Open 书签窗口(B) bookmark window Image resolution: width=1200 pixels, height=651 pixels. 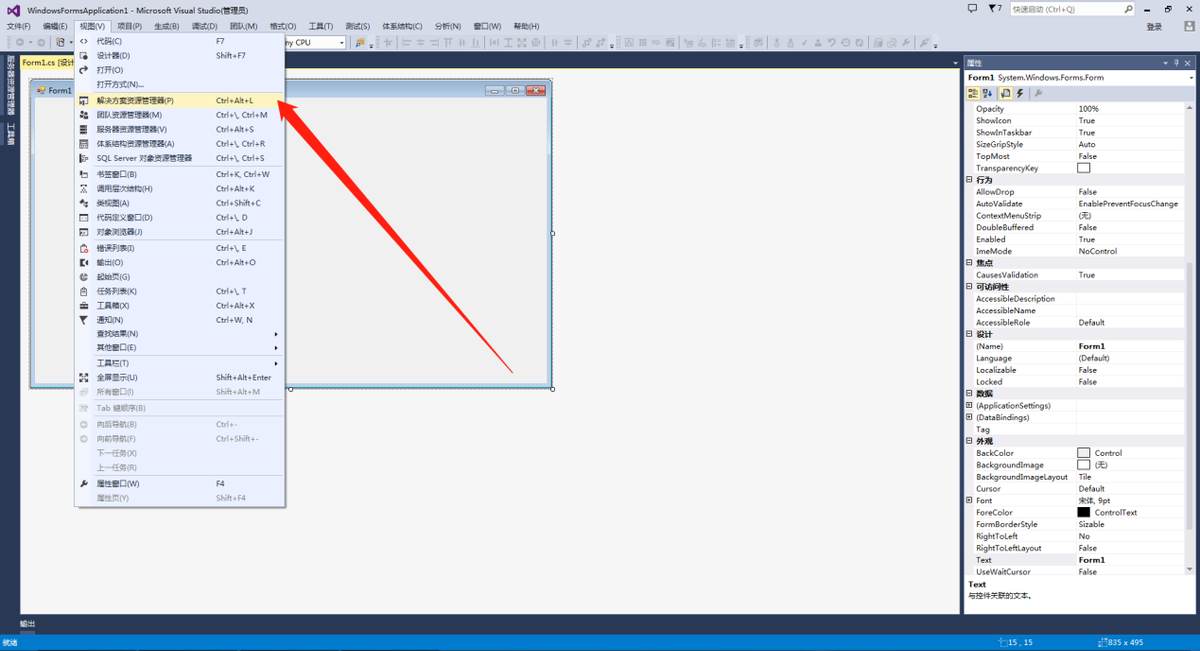pyautogui.click(x=180, y=174)
